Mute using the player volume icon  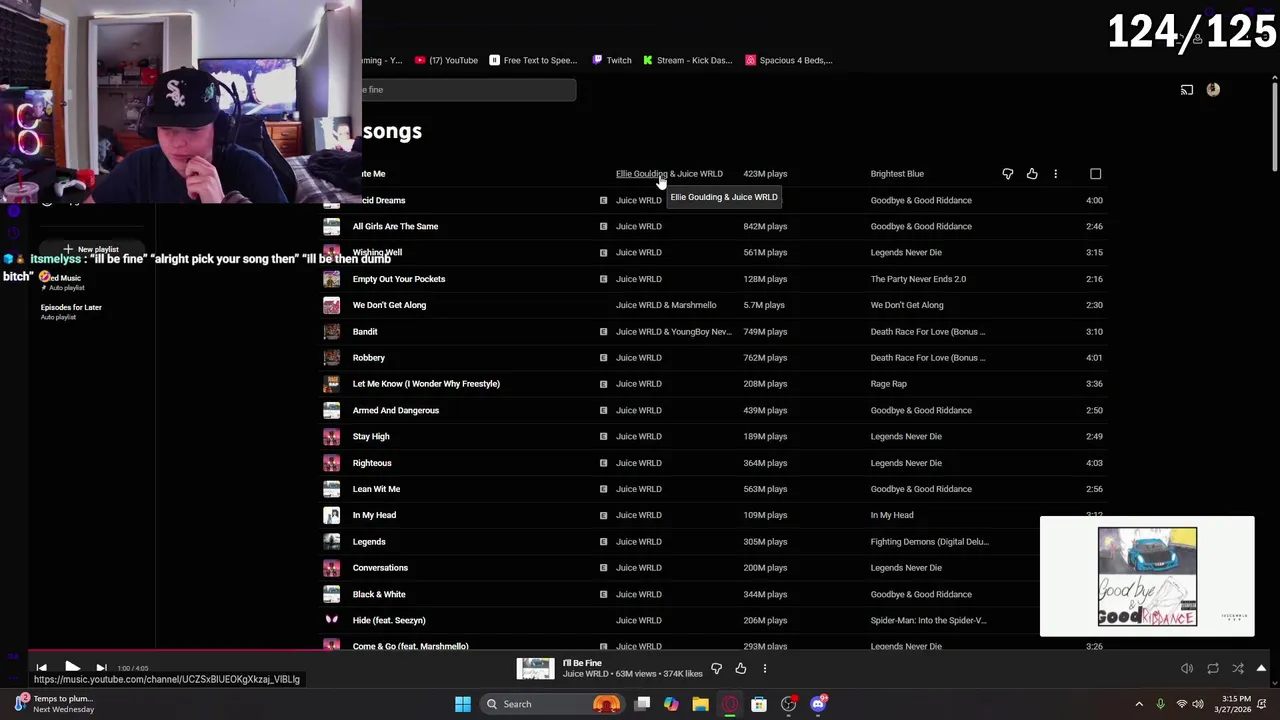tap(1187, 668)
